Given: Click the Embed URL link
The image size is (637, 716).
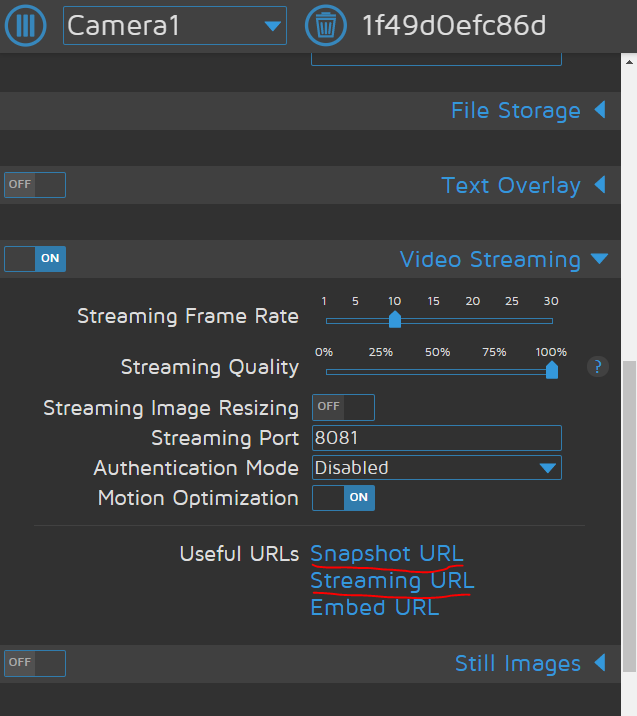Looking at the screenshot, I should pos(375,607).
